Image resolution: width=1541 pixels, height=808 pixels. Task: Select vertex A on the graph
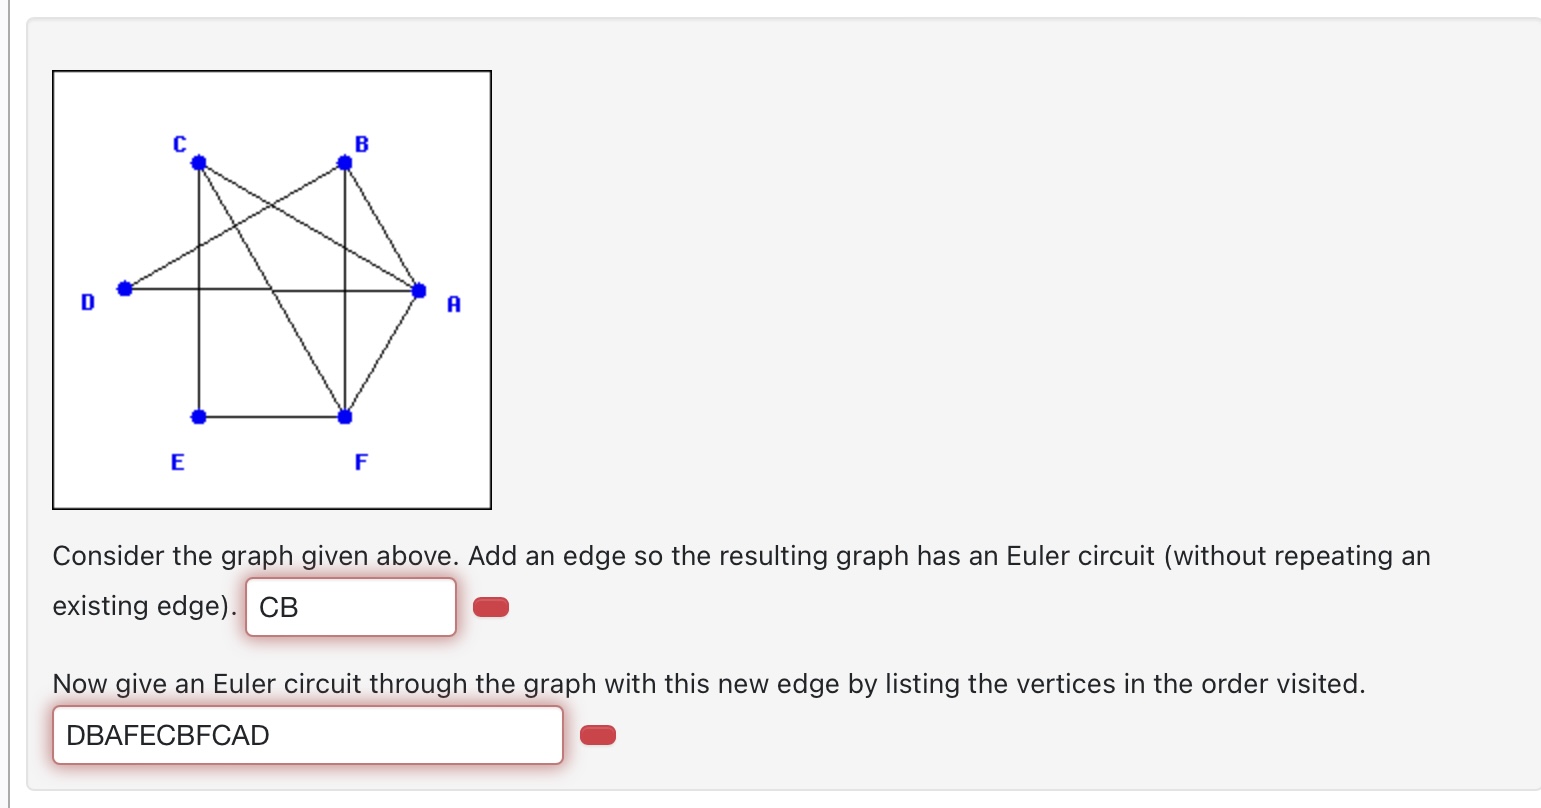417,290
